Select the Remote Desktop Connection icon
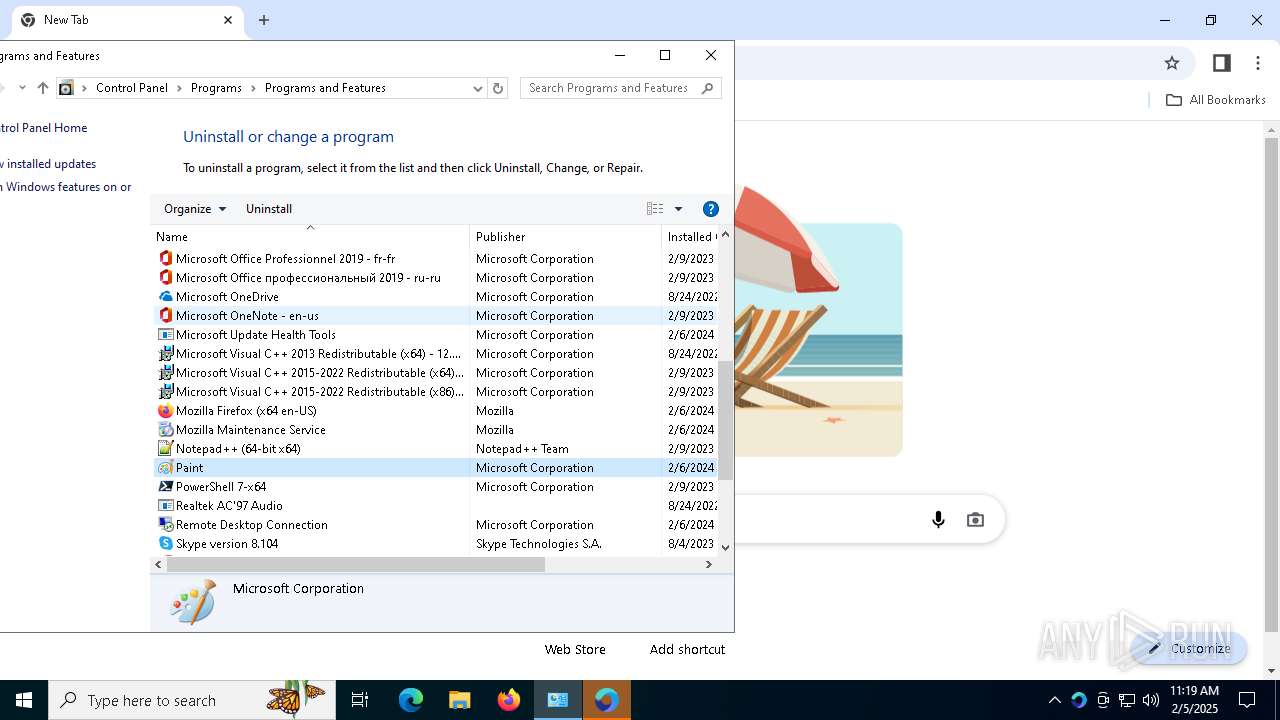Screen dimensions: 1280x720 [x=166, y=524]
